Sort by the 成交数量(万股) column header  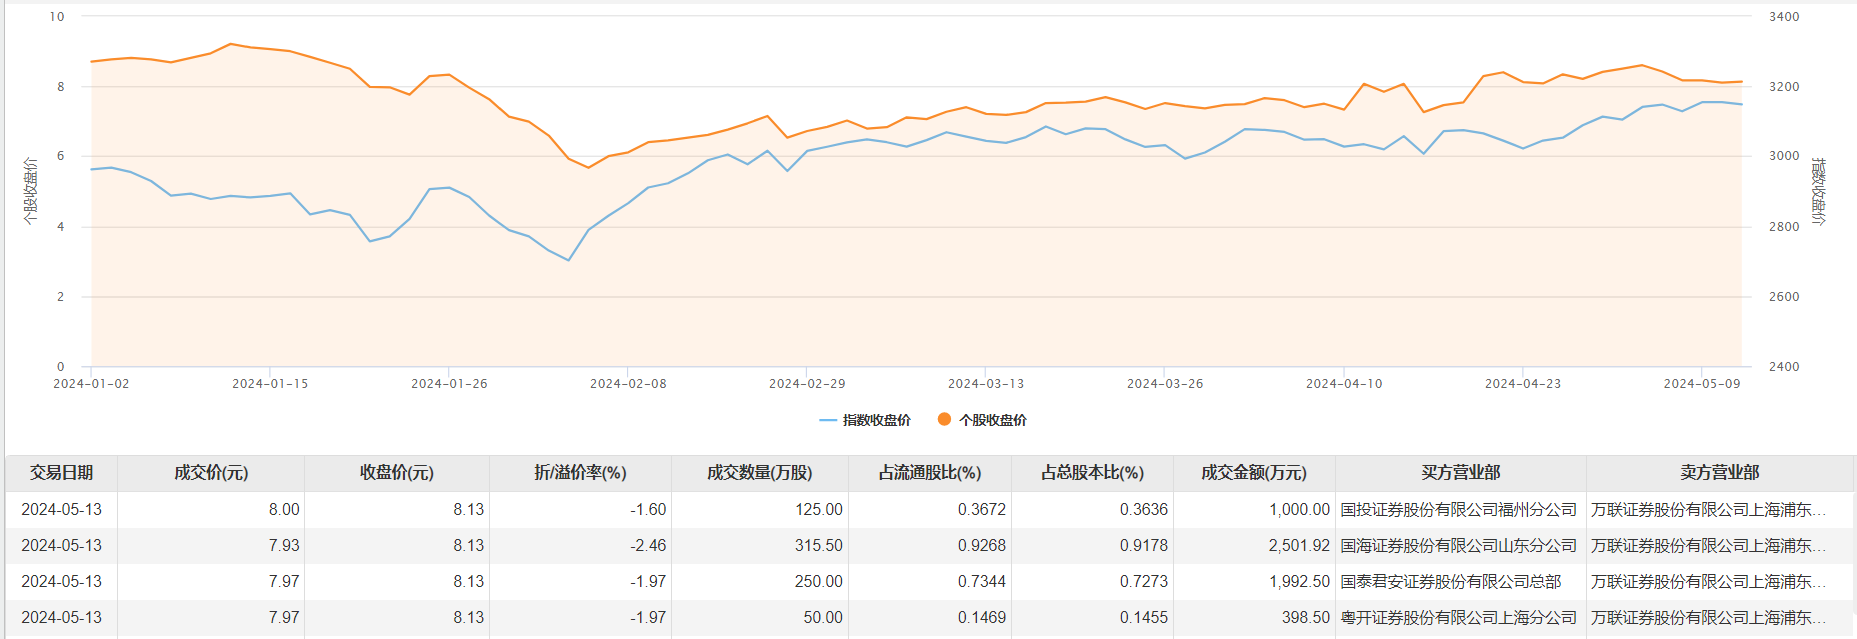(x=760, y=473)
